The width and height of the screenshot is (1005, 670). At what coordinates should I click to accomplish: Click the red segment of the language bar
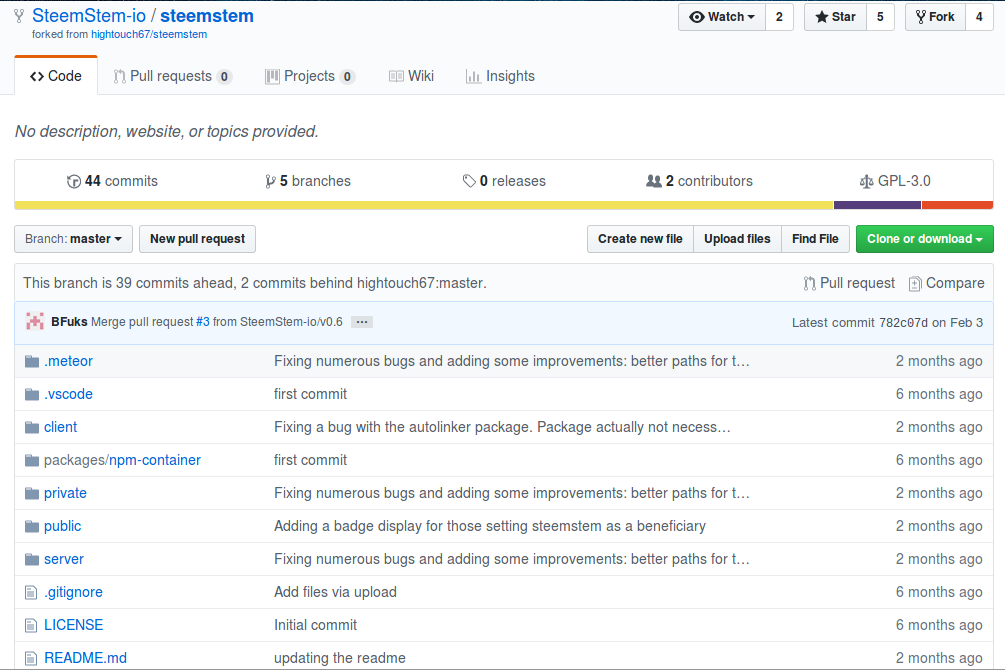pyautogui.click(x=958, y=205)
